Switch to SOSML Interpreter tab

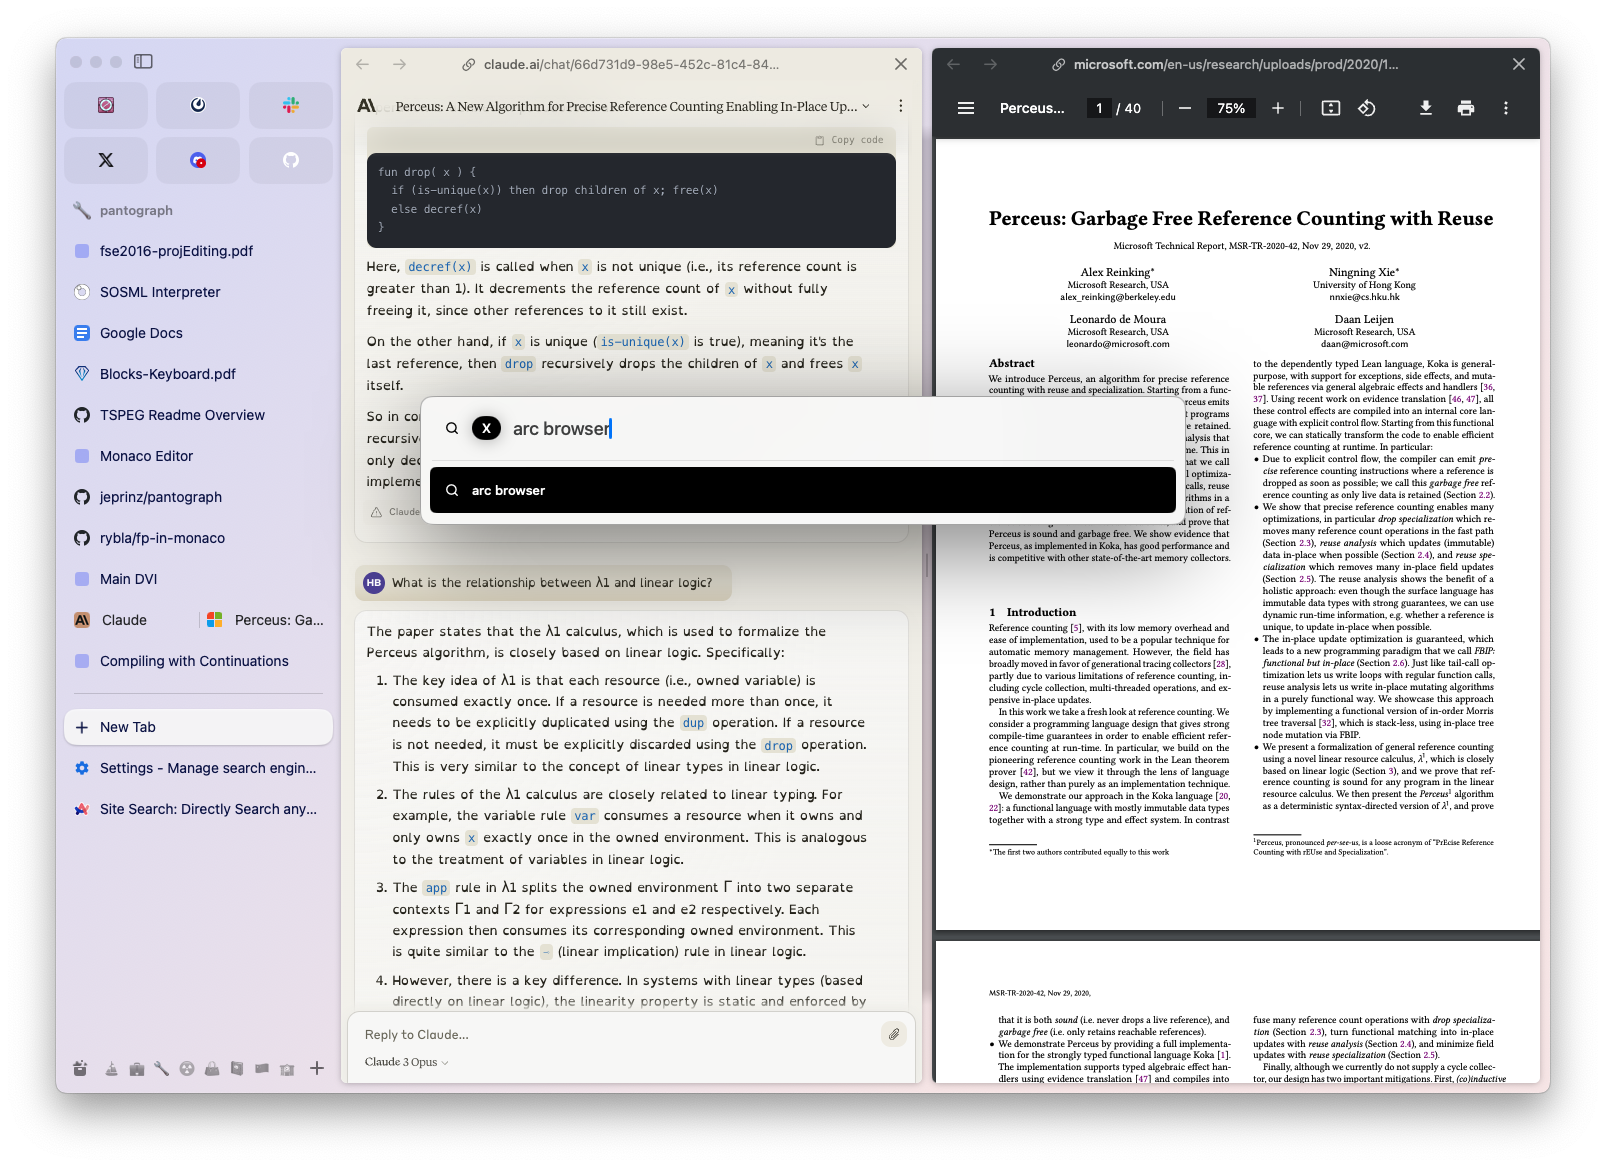(x=198, y=292)
